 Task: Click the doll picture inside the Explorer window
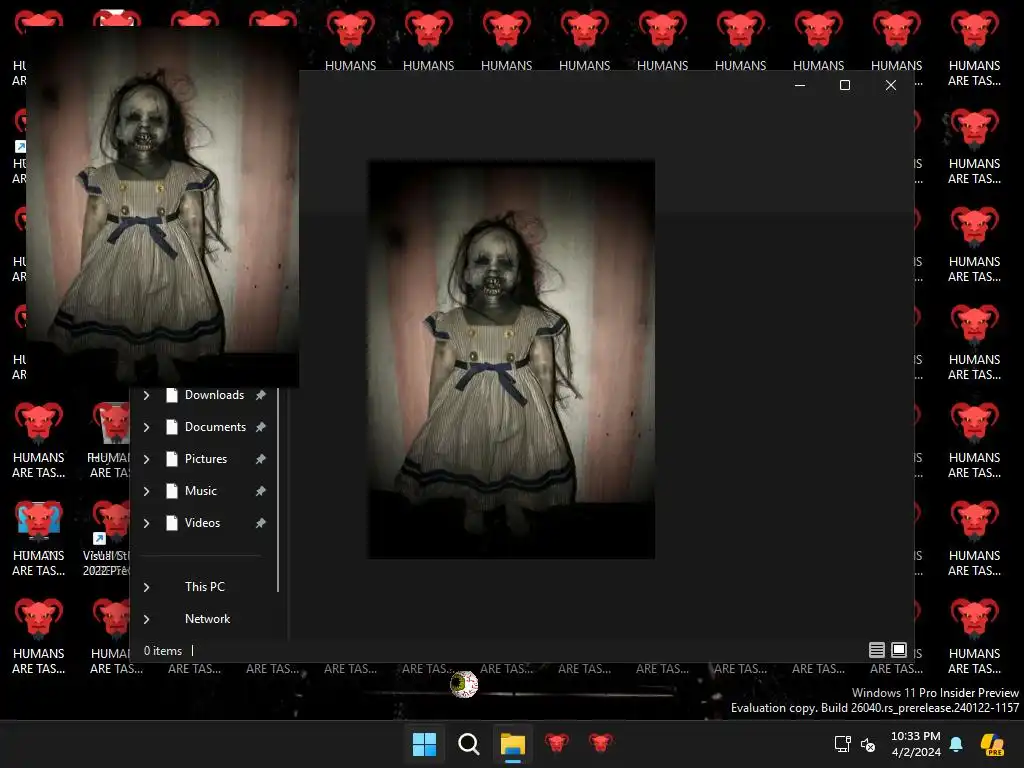pyautogui.click(x=511, y=359)
